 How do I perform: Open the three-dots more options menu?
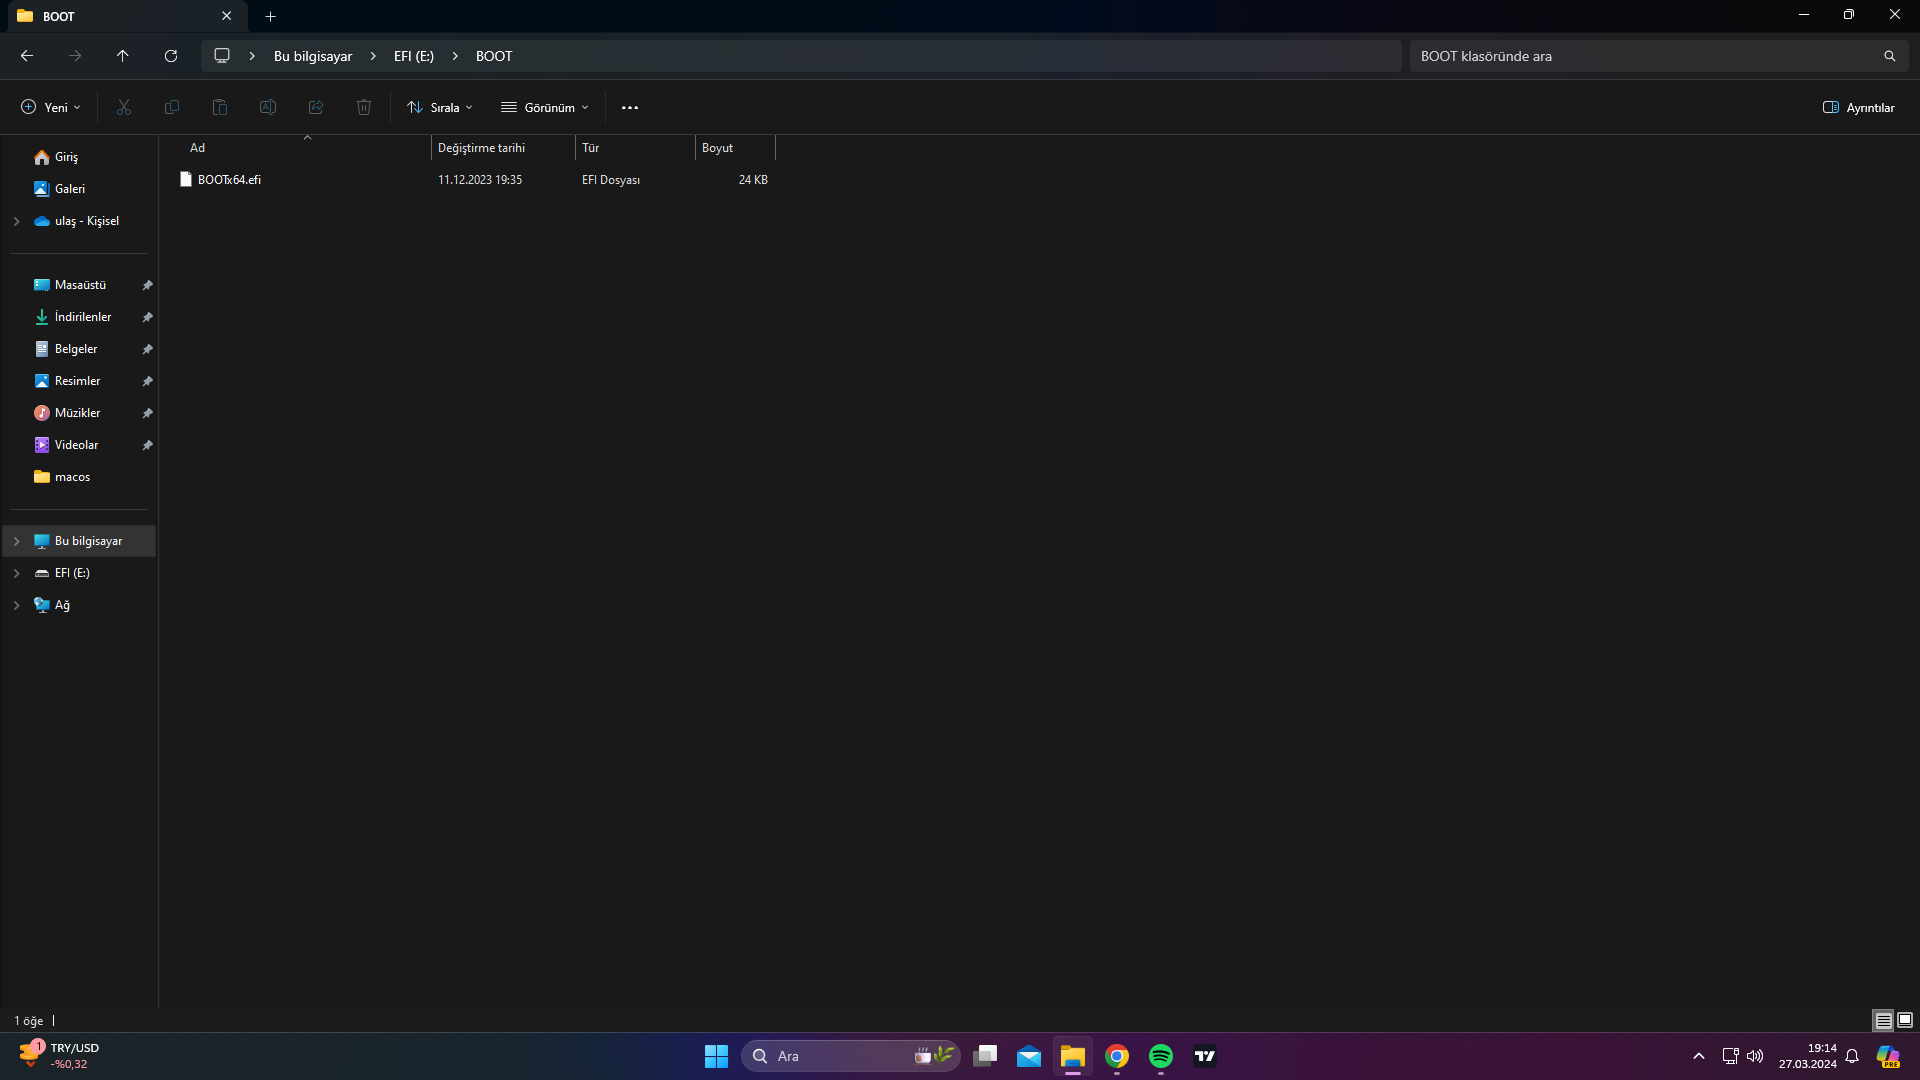[x=630, y=107]
